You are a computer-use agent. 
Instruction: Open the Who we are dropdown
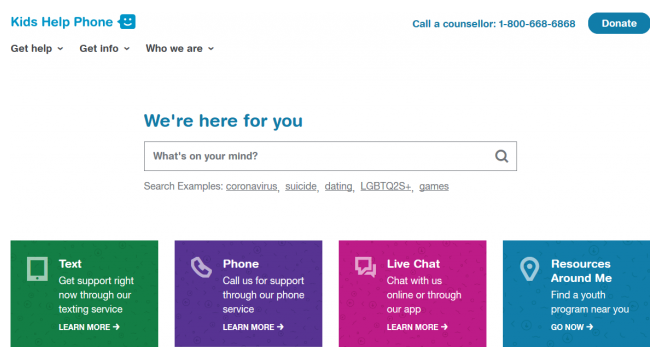coord(180,49)
